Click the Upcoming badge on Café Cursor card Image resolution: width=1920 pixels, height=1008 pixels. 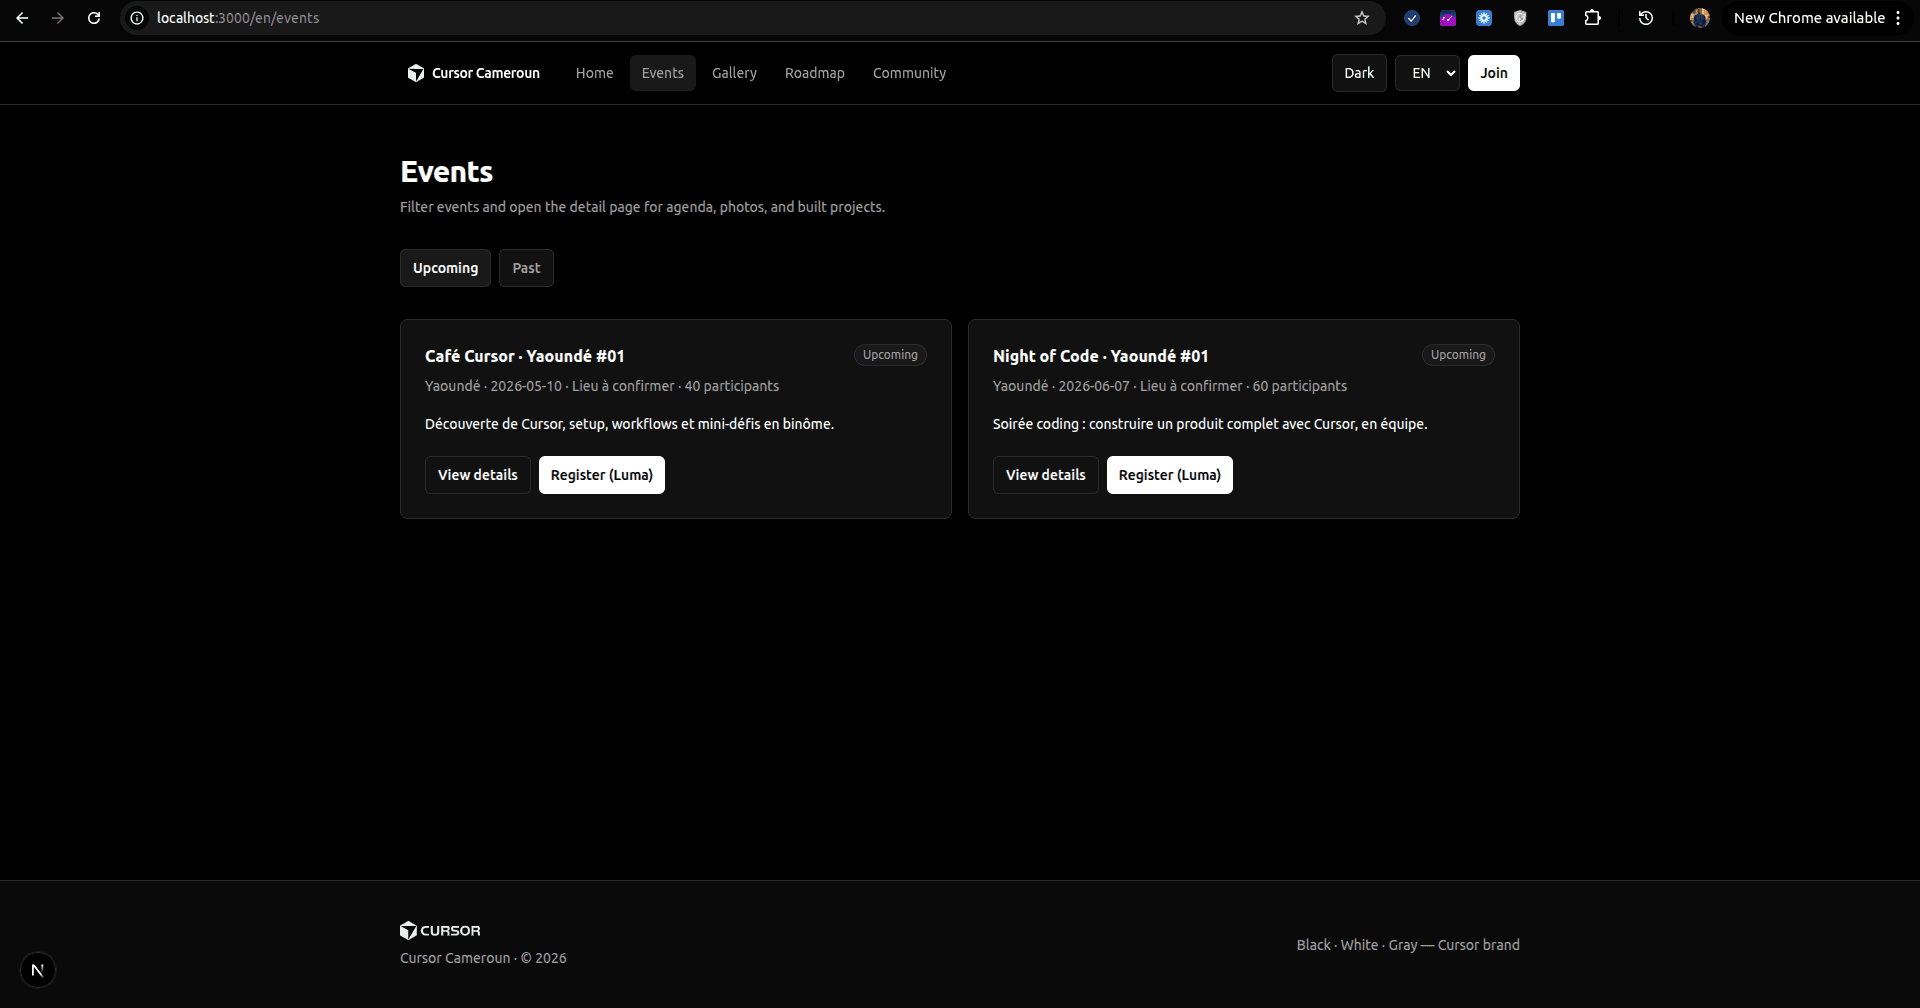click(890, 355)
